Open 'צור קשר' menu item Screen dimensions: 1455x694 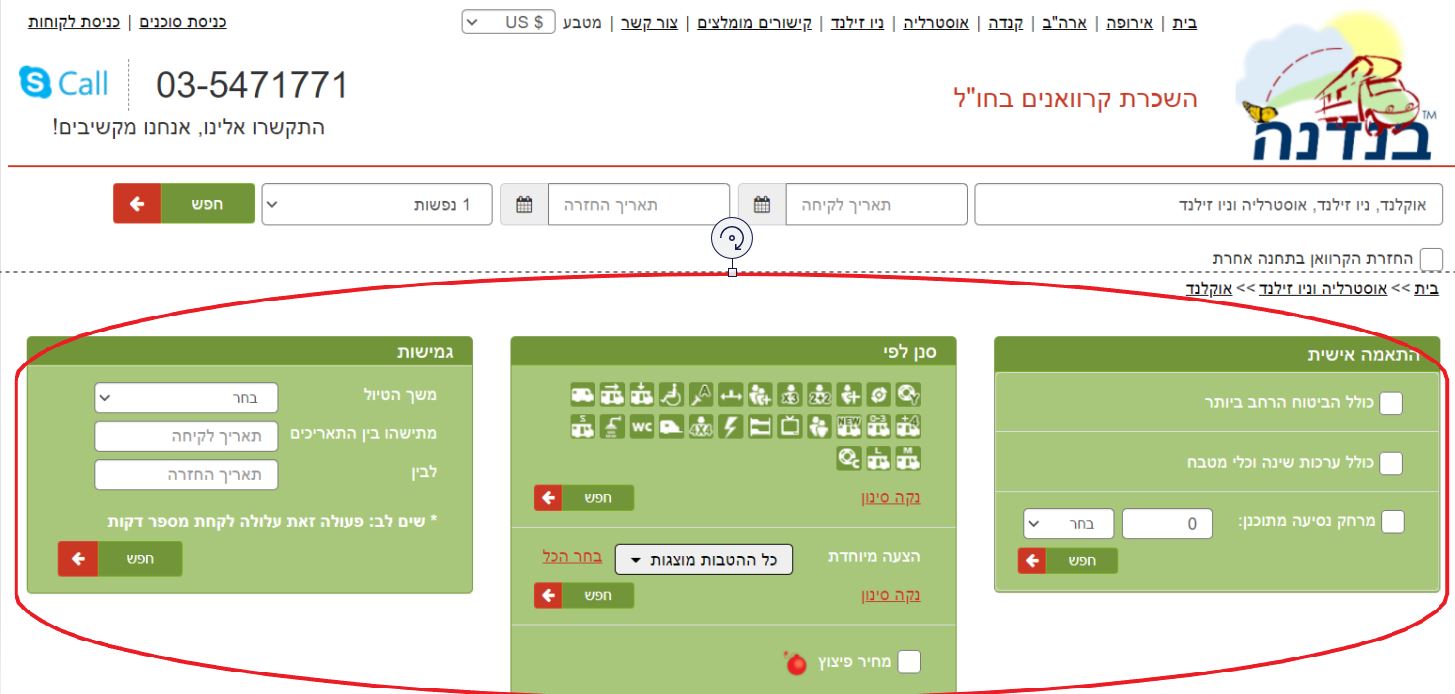tap(649, 22)
